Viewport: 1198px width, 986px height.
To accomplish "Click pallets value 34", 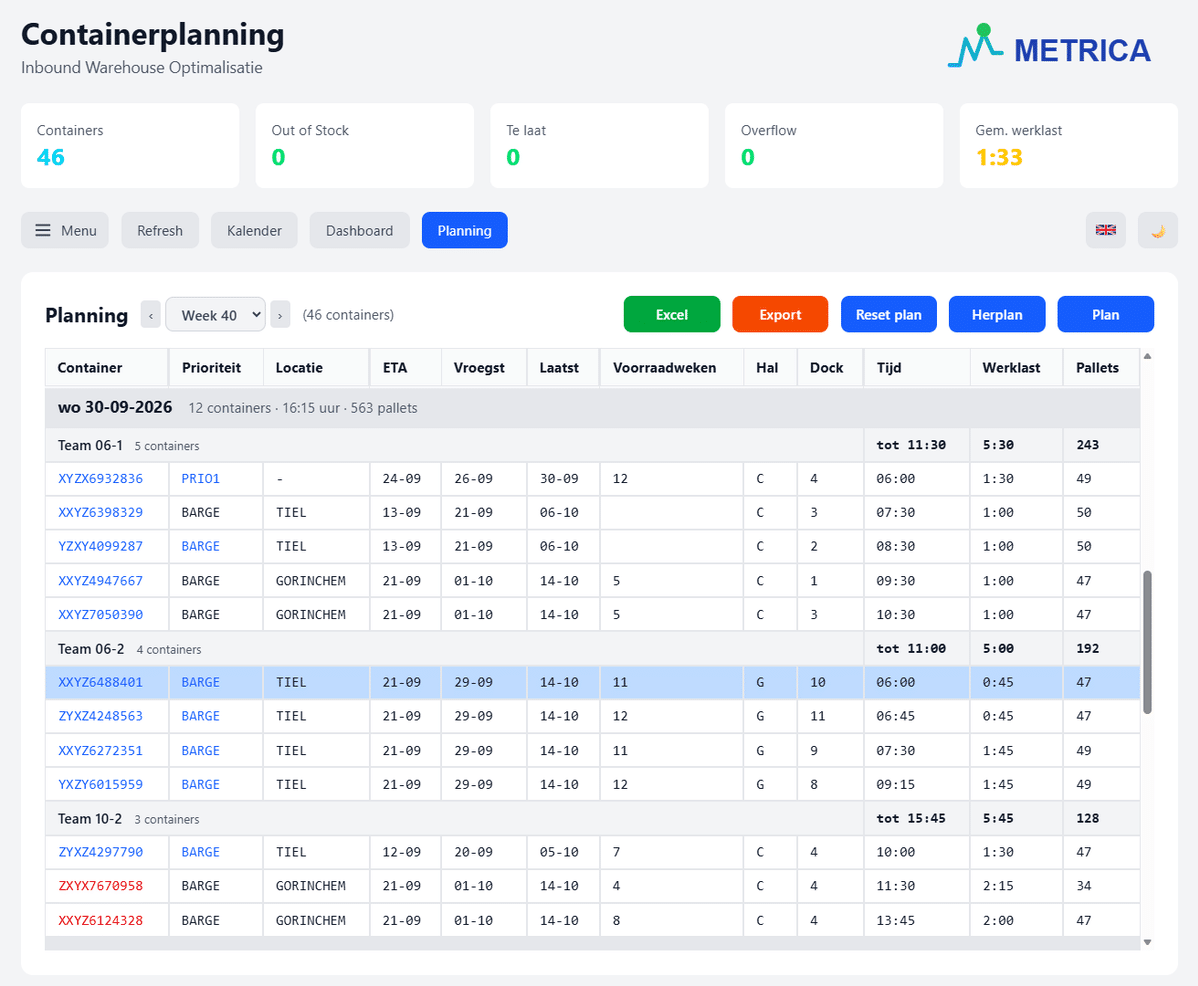I will pos(1083,886).
